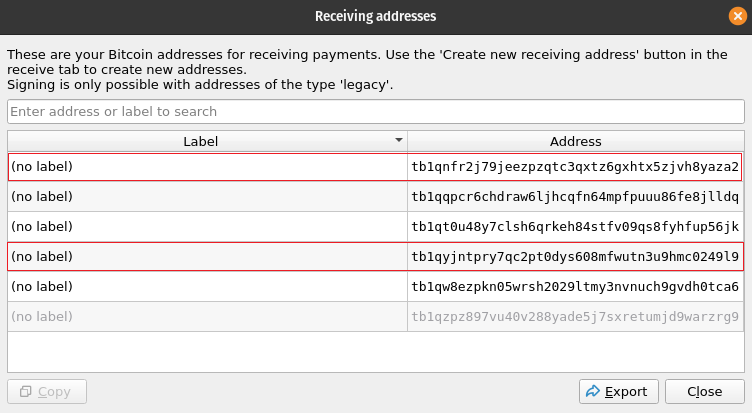The width and height of the screenshot is (752, 413).
Task: Sort by the Label column header
Action: pyautogui.click(x=200, y=141)
